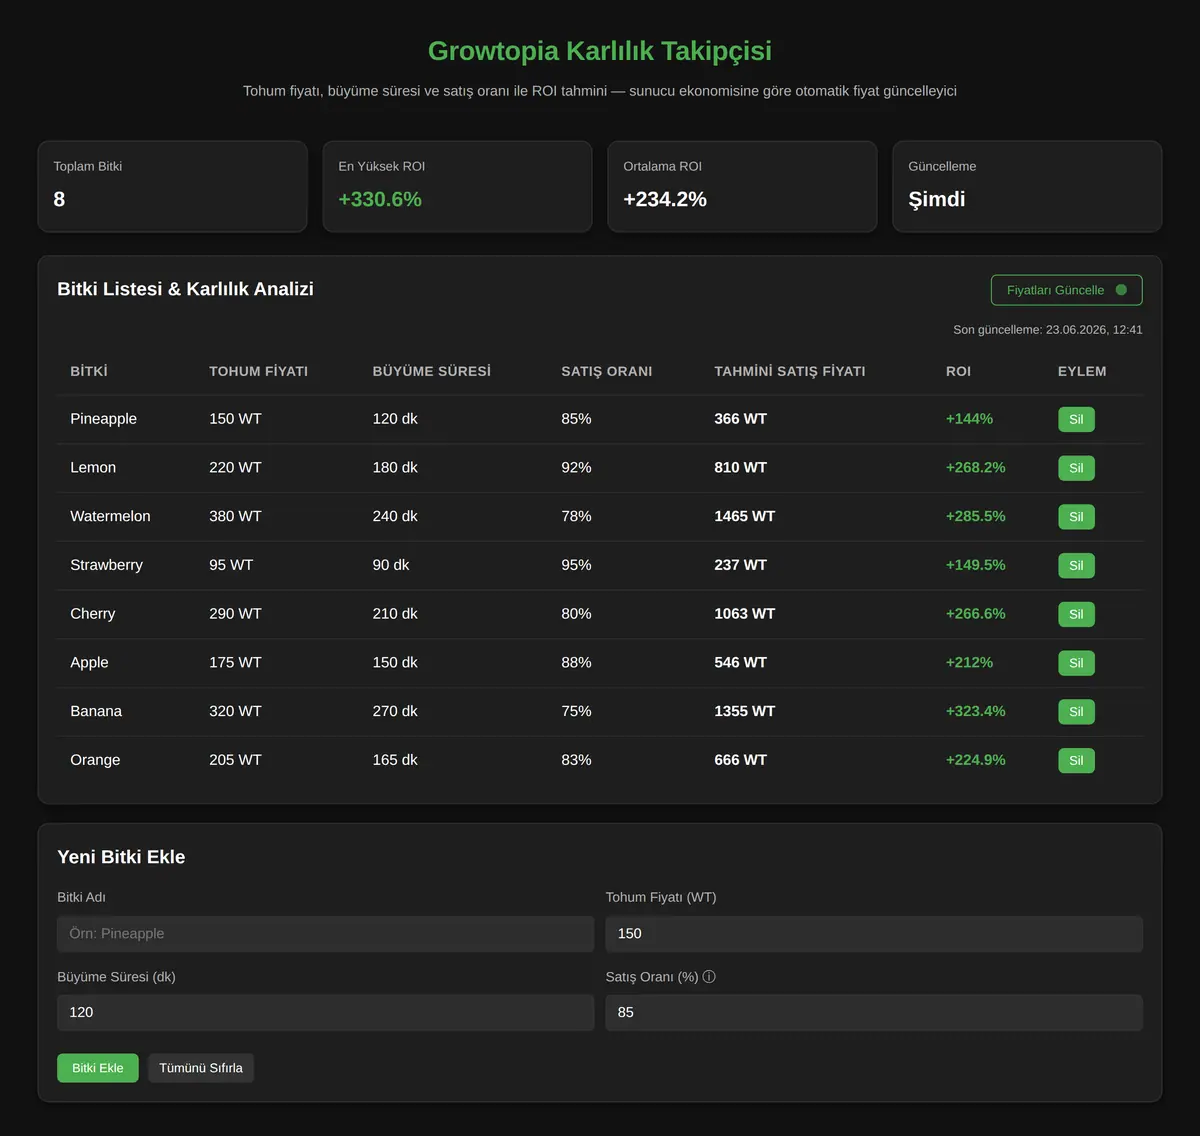Click the SATIŞ ORANI column header
Image resolution: width=1200 pixels, height=1136 pixels.
pyautogui.click(x=607, y=371)
